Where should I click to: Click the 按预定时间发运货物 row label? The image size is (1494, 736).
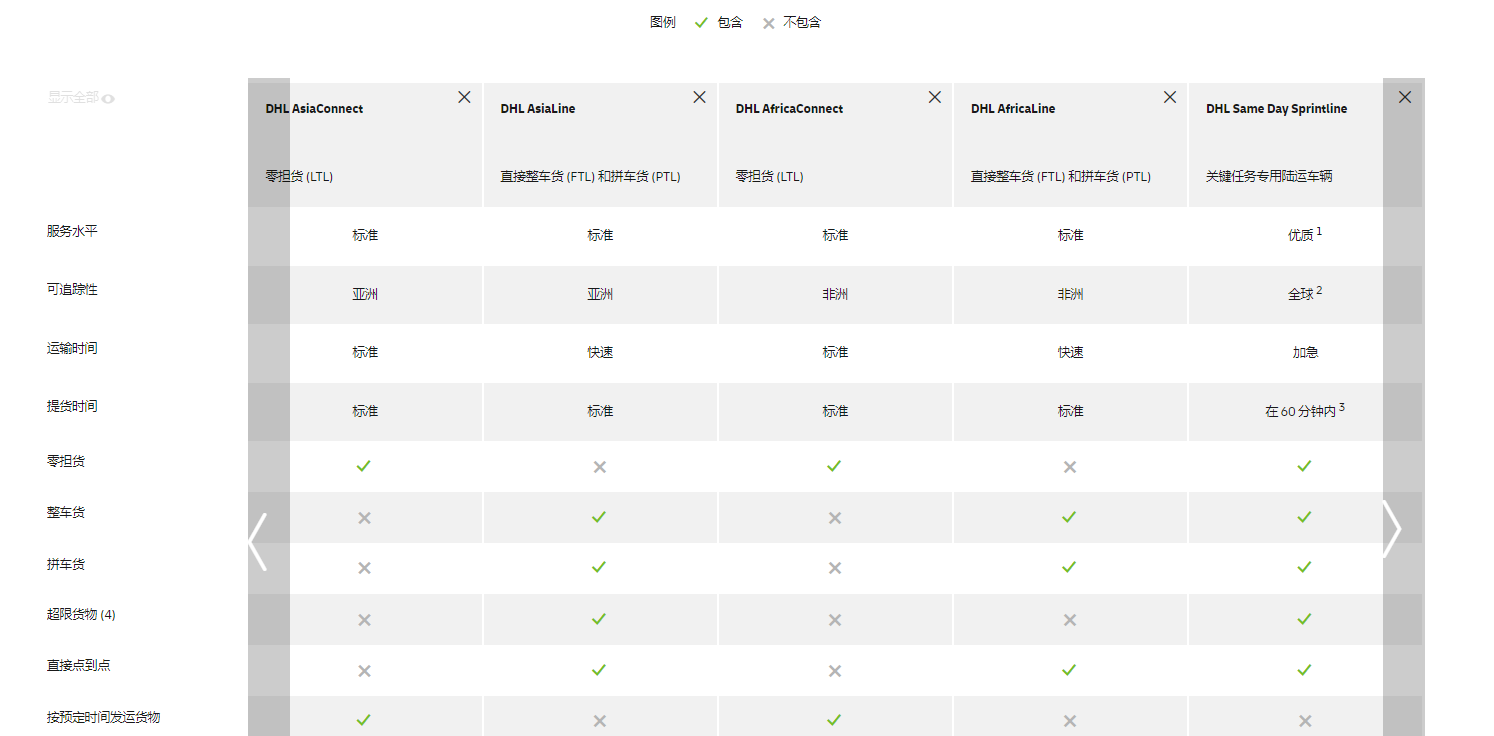(x=103, y=717)
